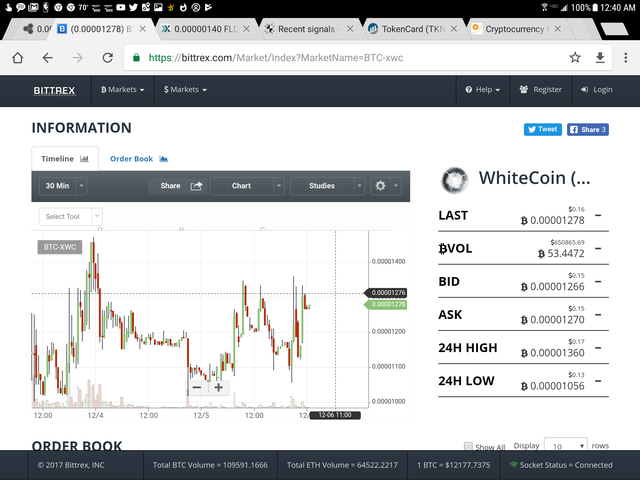
Task: Expand the gear settings dropdown arrow
Action: pos(396,186)
